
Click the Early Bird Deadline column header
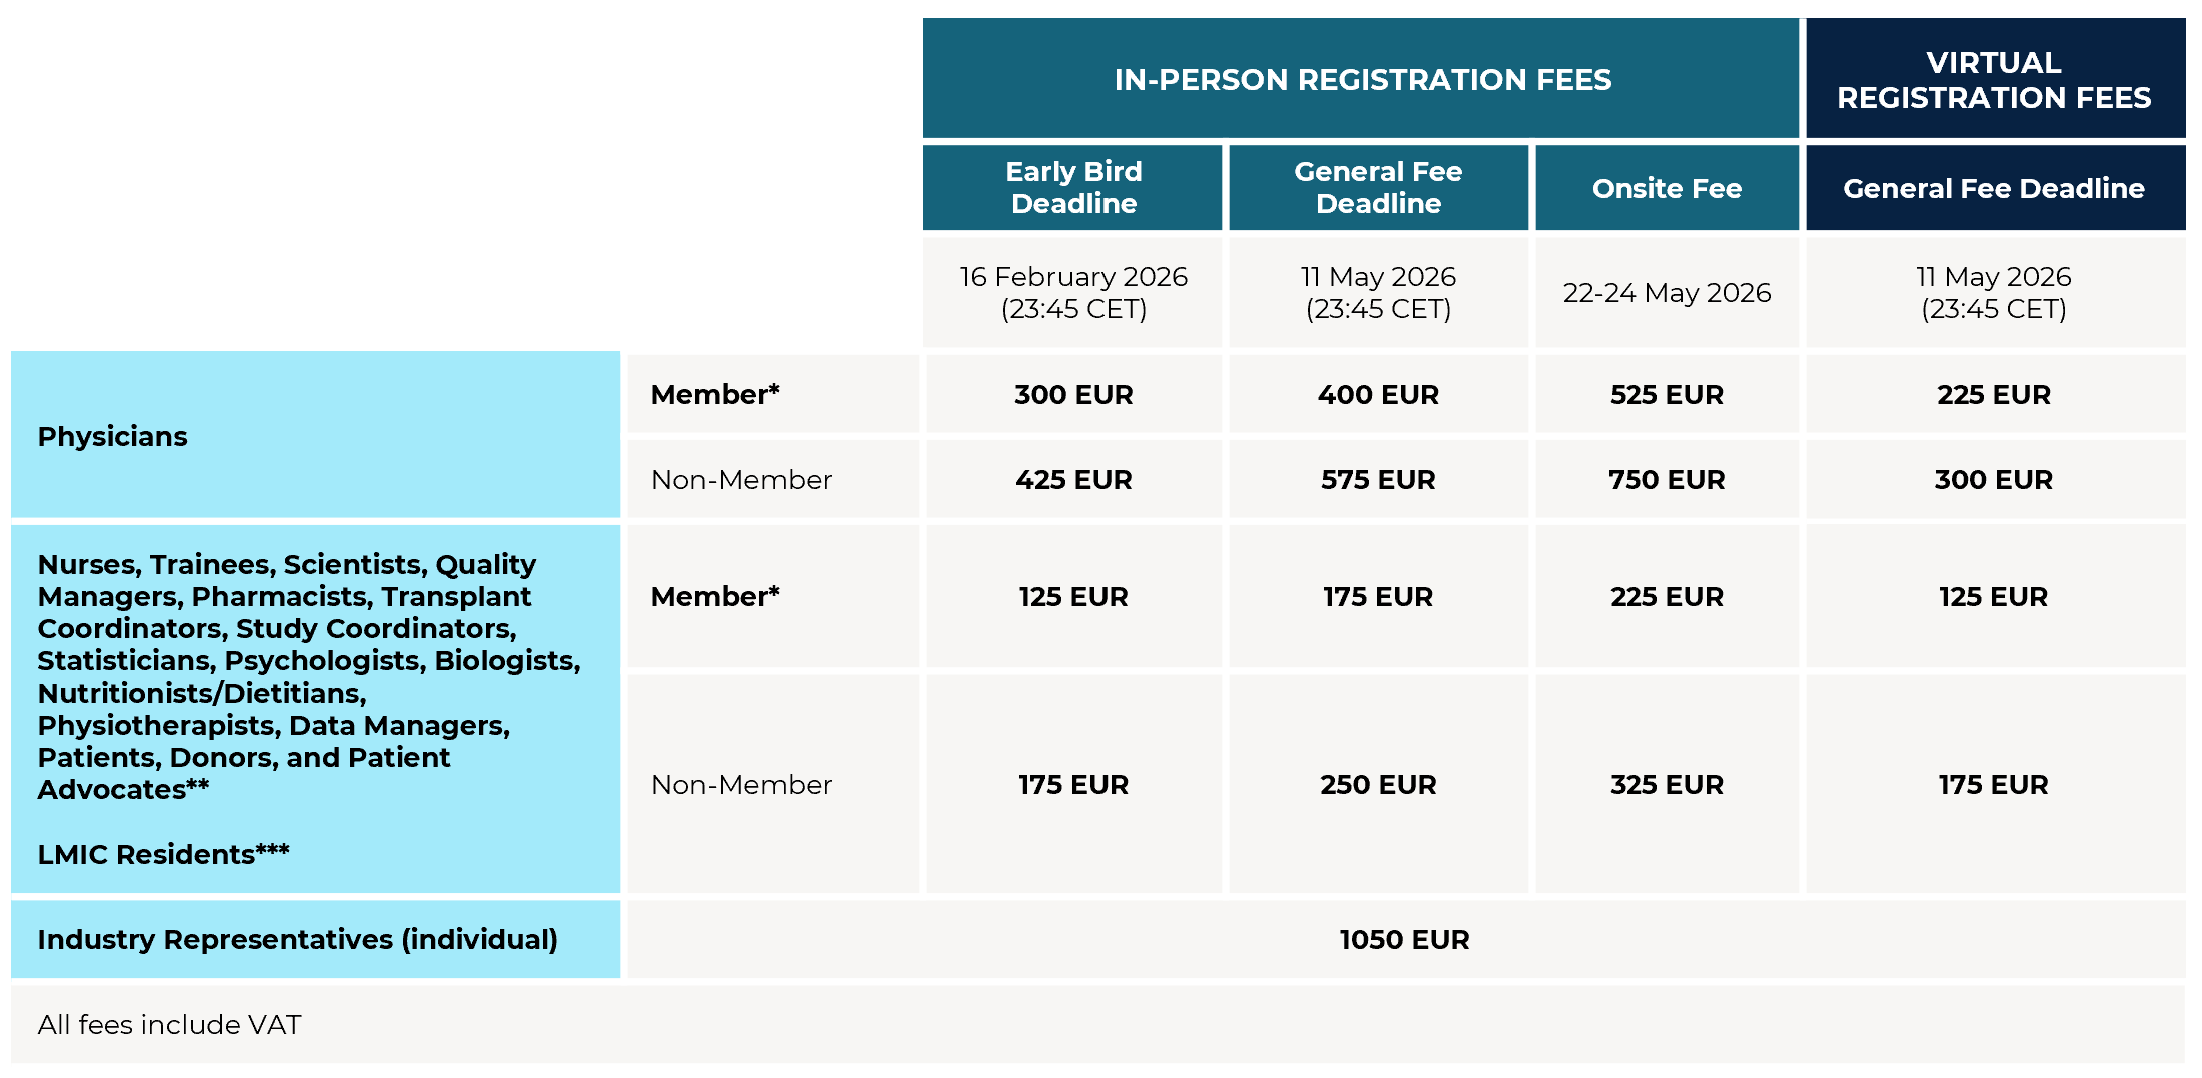1073,188
